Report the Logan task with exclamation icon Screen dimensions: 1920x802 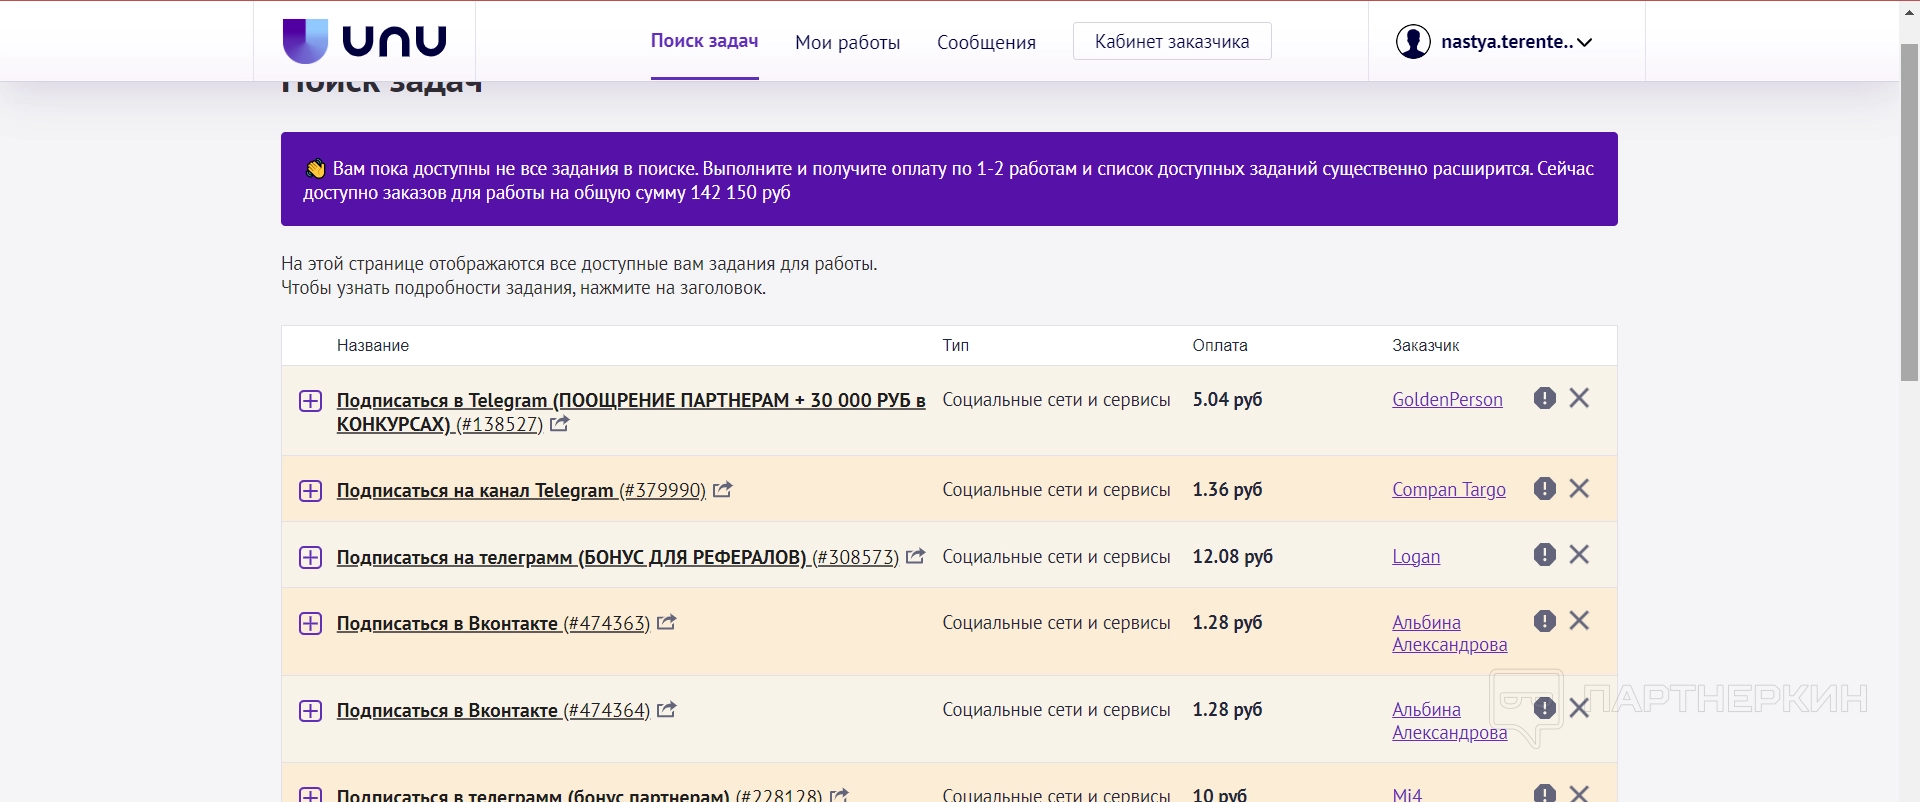coord(1544,554)
